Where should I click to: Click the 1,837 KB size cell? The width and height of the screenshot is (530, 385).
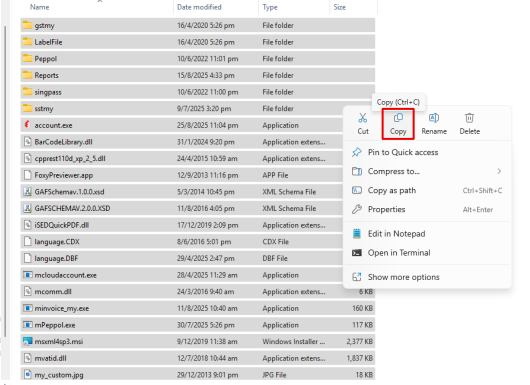click(360, 358)
